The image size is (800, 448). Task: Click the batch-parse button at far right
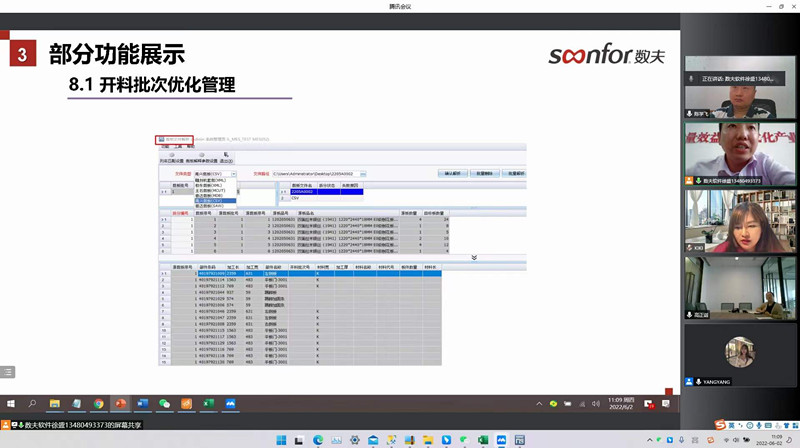click(x=518, y=173)
